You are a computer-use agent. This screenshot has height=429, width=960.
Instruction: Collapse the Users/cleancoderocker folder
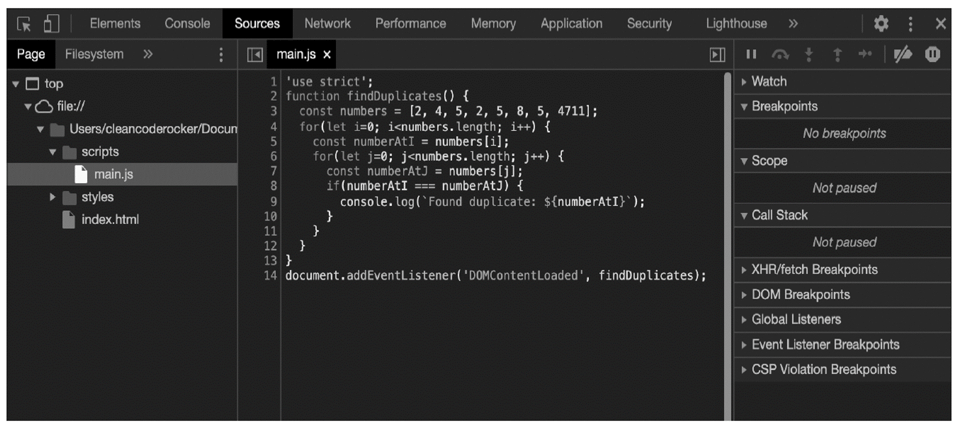click(40, 129)
